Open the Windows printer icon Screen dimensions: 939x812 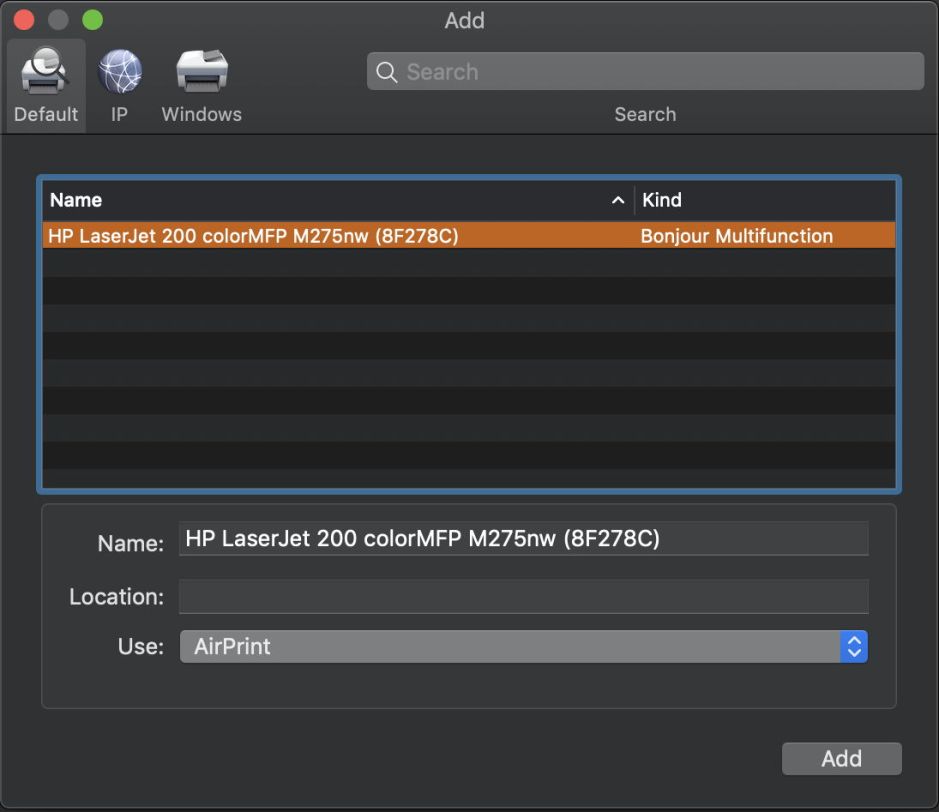[x=202, y=72]
